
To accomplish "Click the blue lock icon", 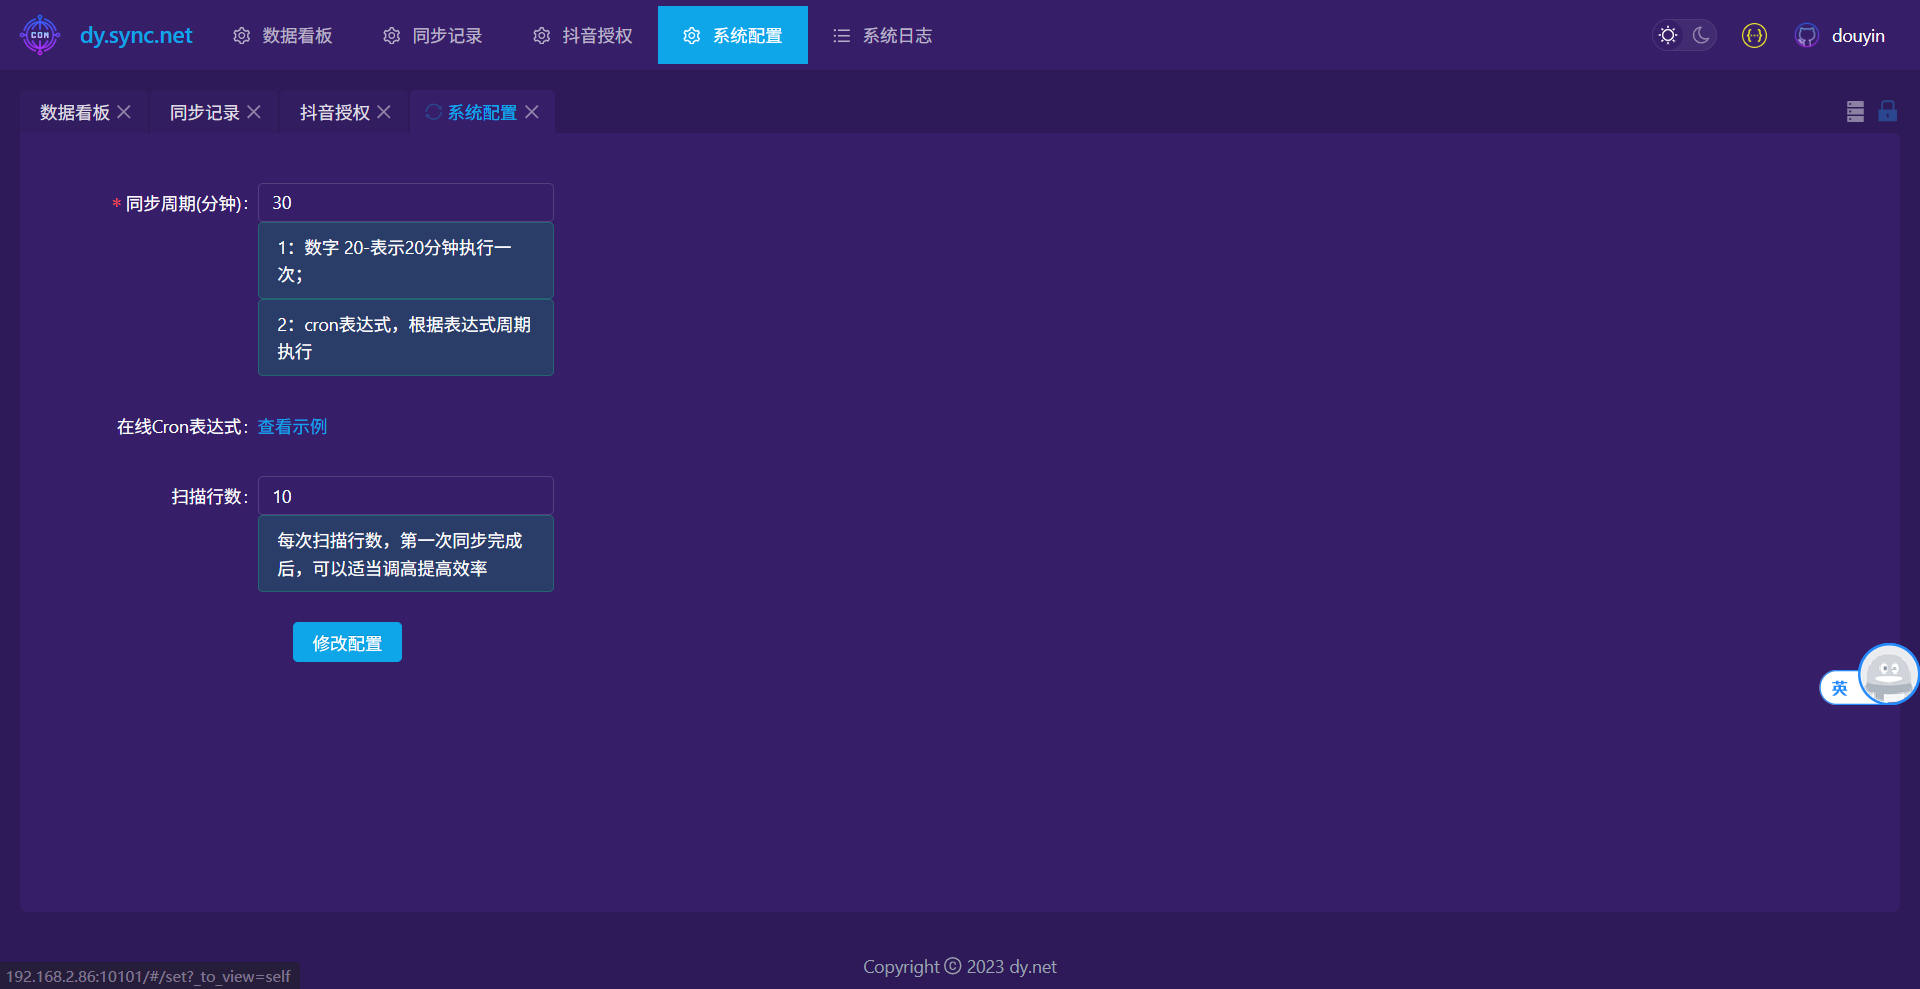I will click(x=1887, y=111).
